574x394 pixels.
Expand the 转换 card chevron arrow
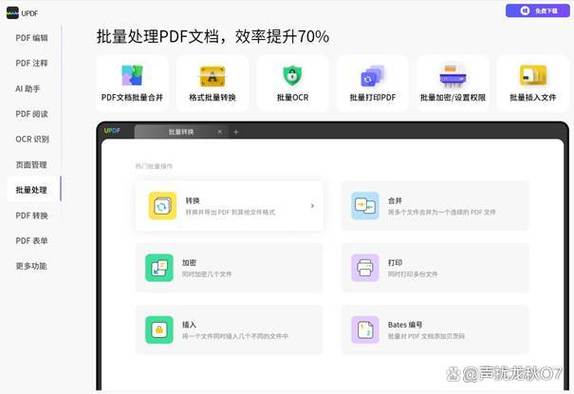click(312, 206)
